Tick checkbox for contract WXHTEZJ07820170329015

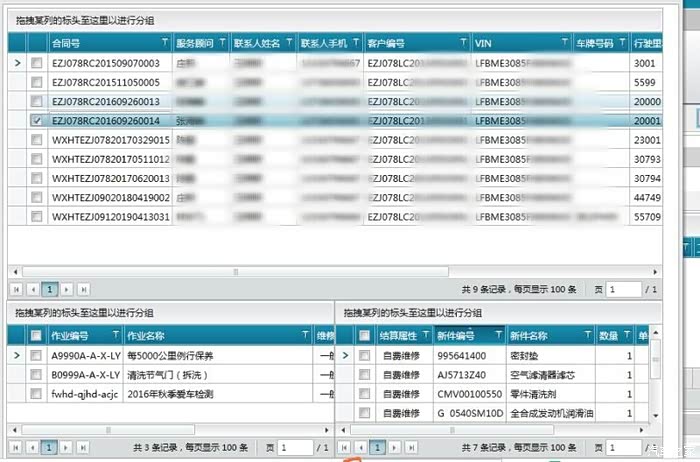click(x=37, y=140)
